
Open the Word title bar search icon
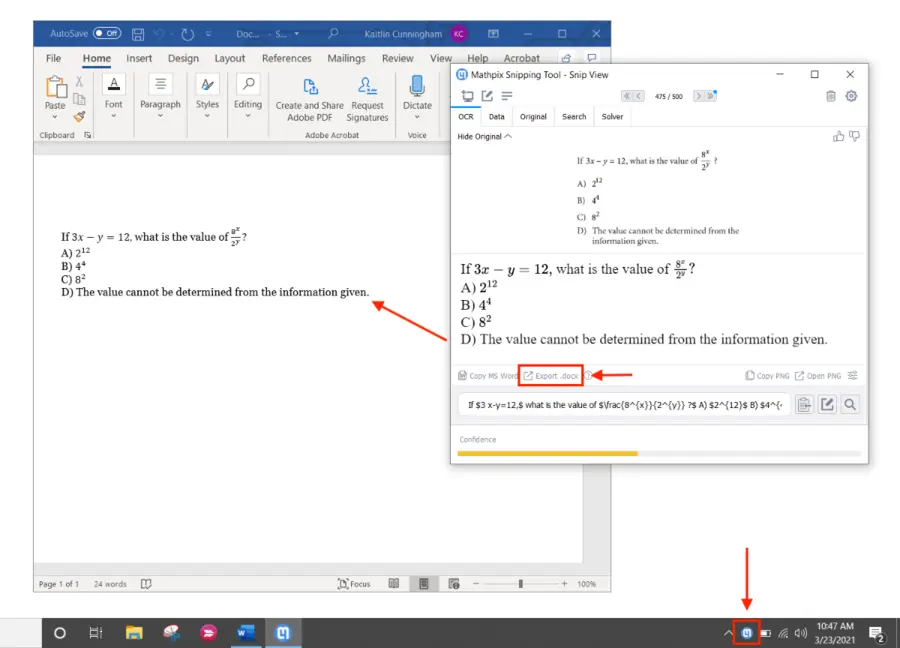(x=333, y=33)
